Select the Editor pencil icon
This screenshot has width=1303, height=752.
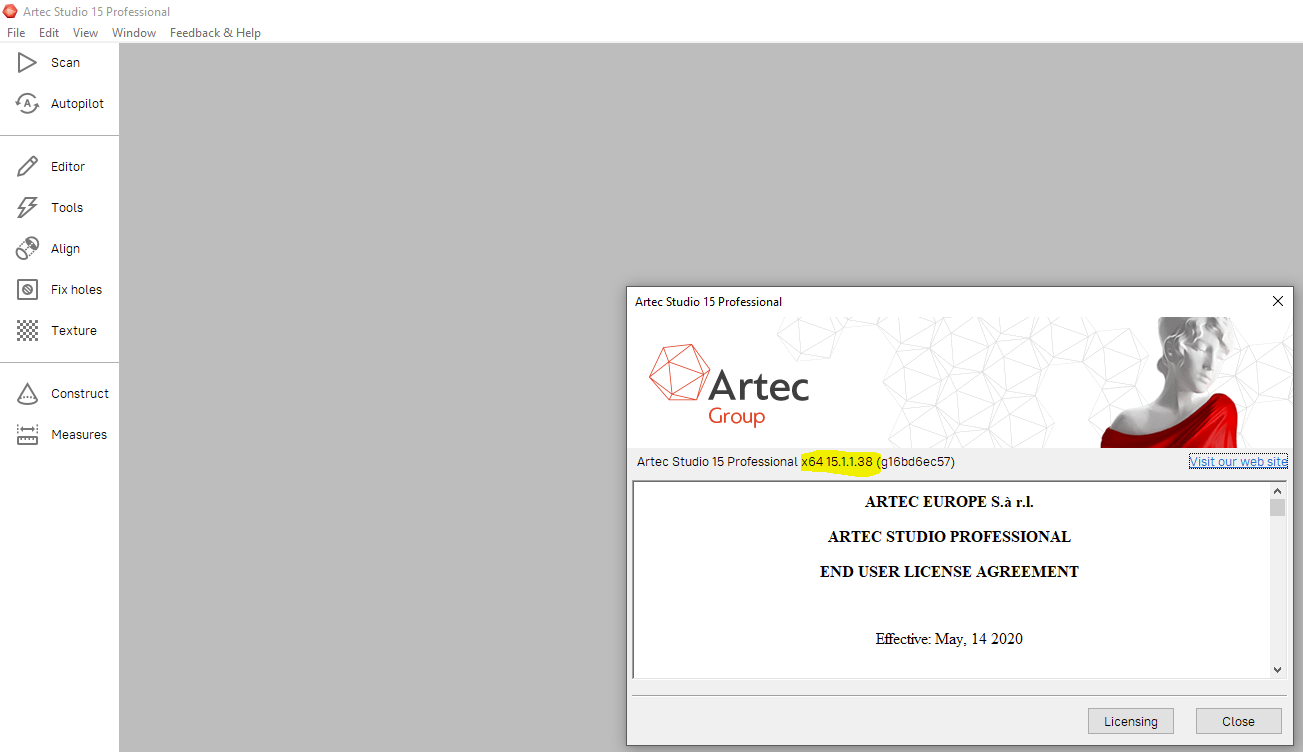[27, 167]
